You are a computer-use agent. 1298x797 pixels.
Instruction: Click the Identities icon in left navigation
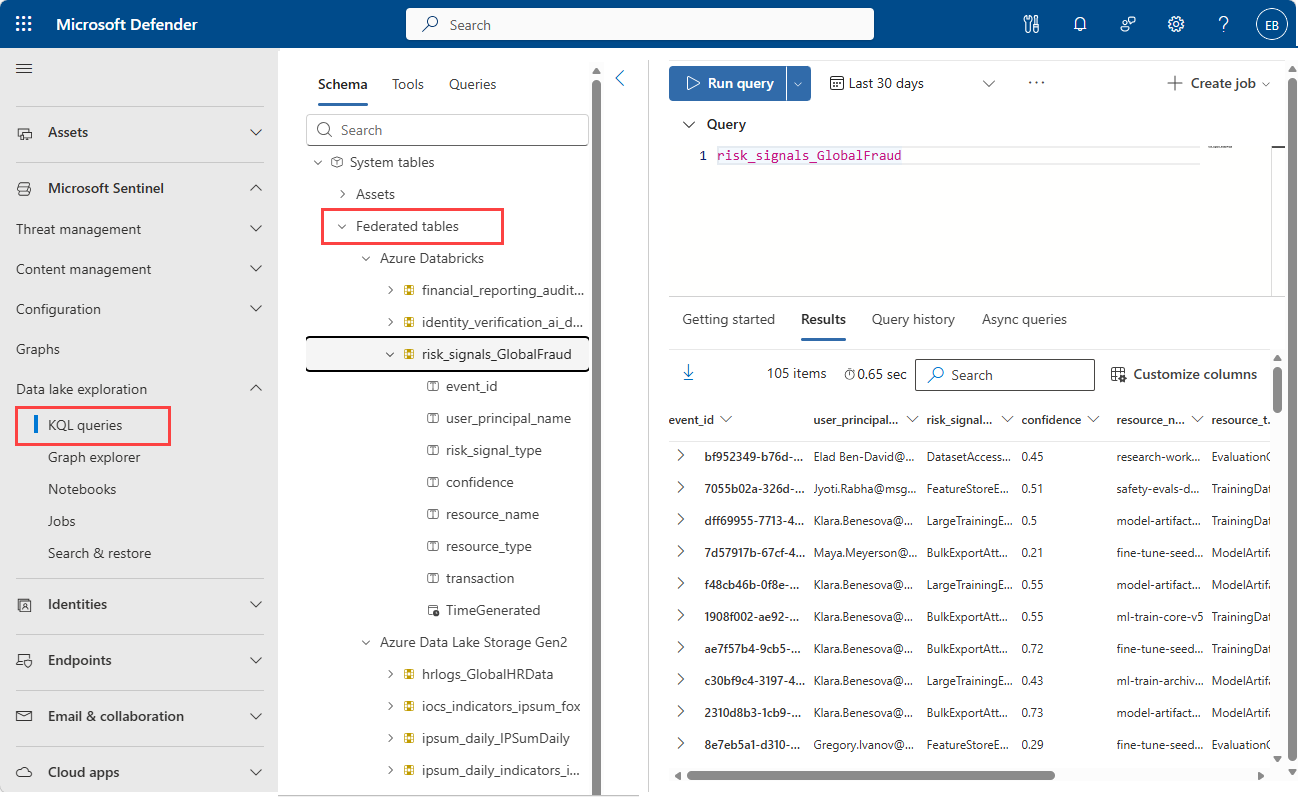click(x=25, y=605)
